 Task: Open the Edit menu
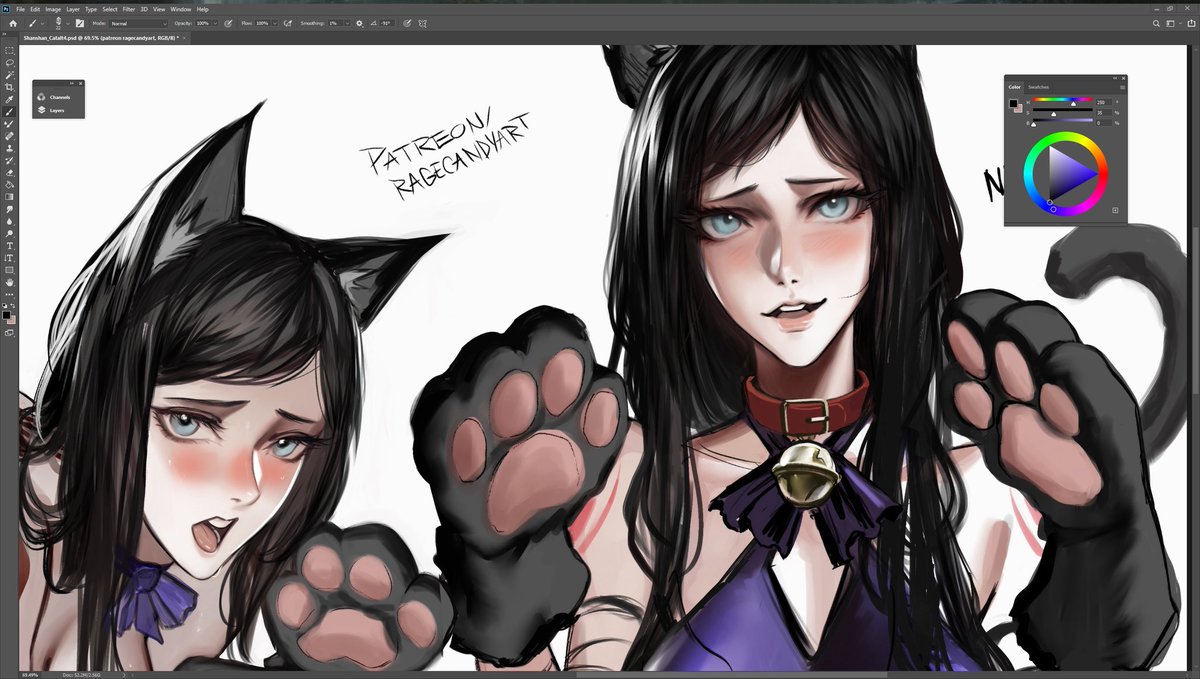[35, 8]
